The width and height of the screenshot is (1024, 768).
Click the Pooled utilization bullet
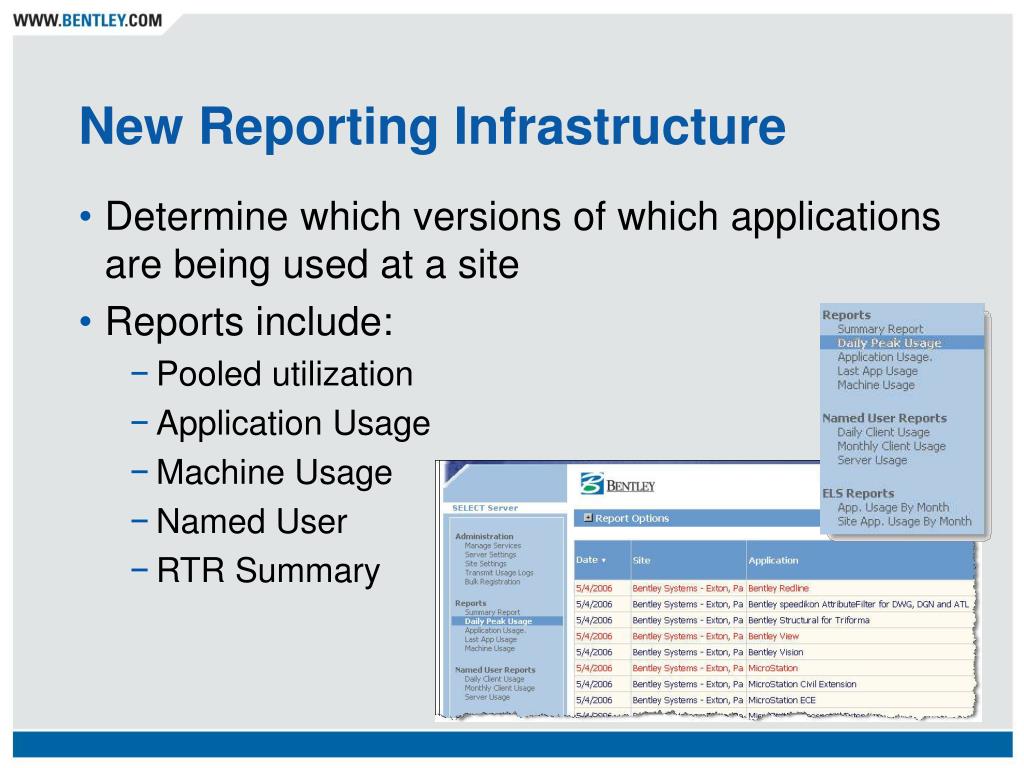pyautogui.click(x=285, y=375)
